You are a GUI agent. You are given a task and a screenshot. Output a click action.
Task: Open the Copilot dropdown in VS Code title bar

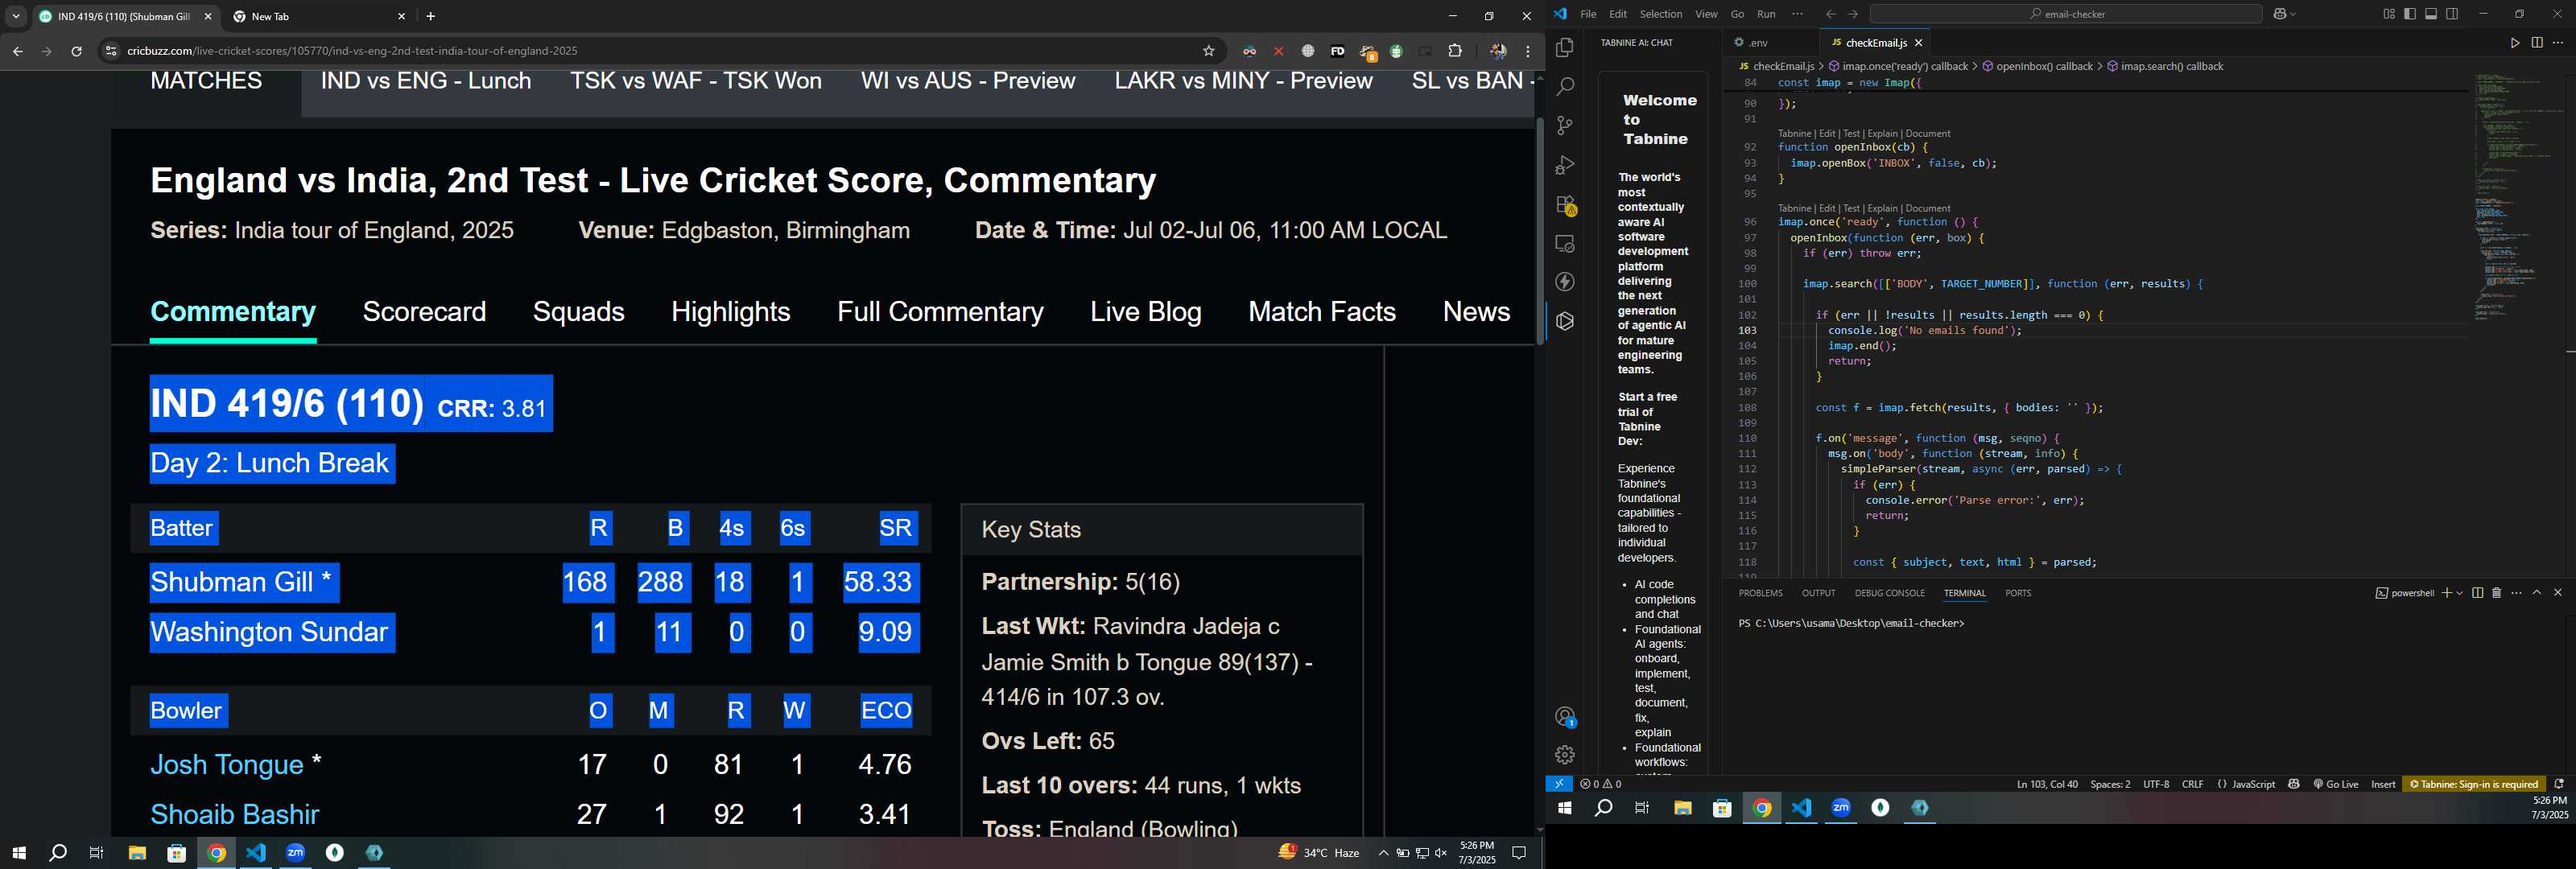point(2292,14)
